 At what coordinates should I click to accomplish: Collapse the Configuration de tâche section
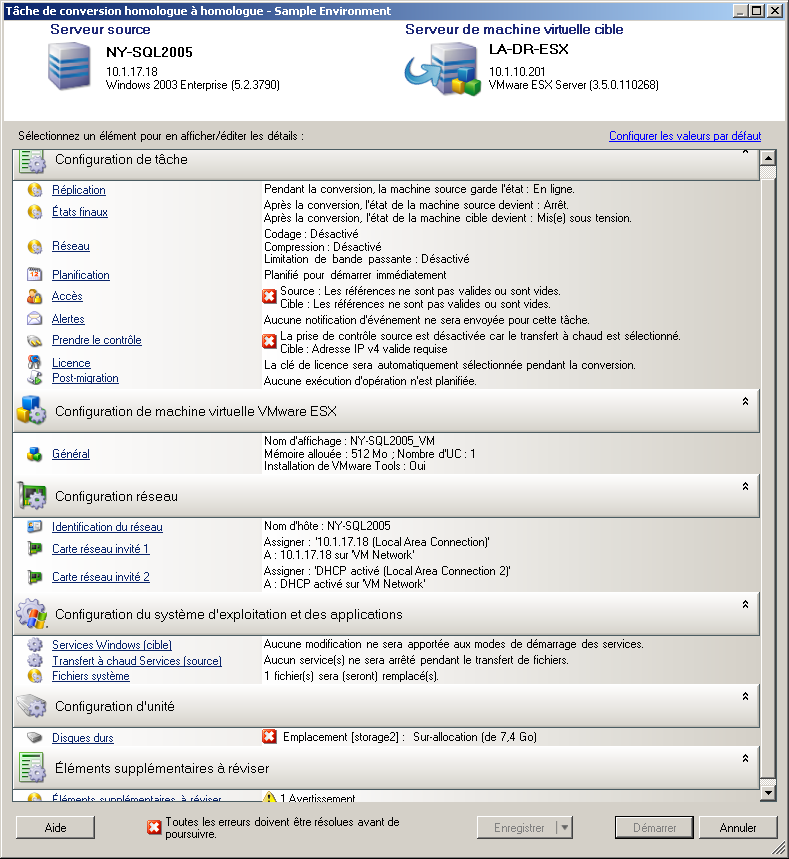745,151
